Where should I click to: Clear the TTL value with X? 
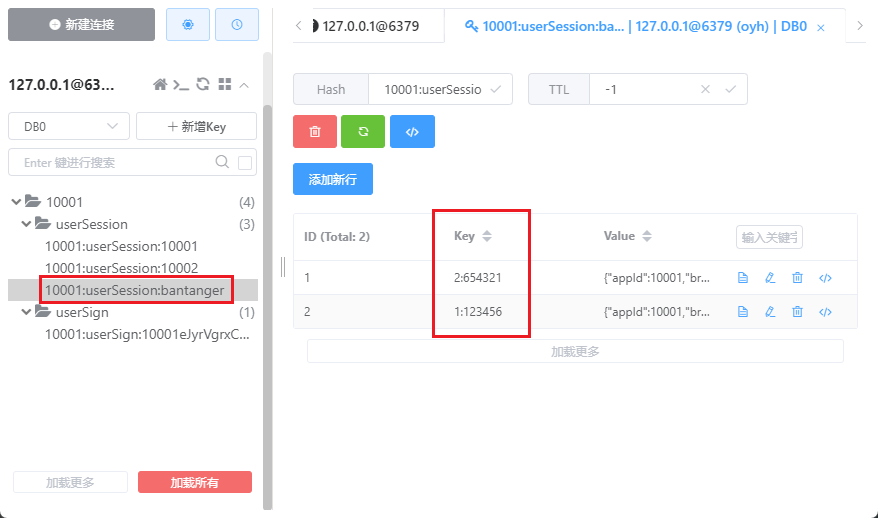706,90
